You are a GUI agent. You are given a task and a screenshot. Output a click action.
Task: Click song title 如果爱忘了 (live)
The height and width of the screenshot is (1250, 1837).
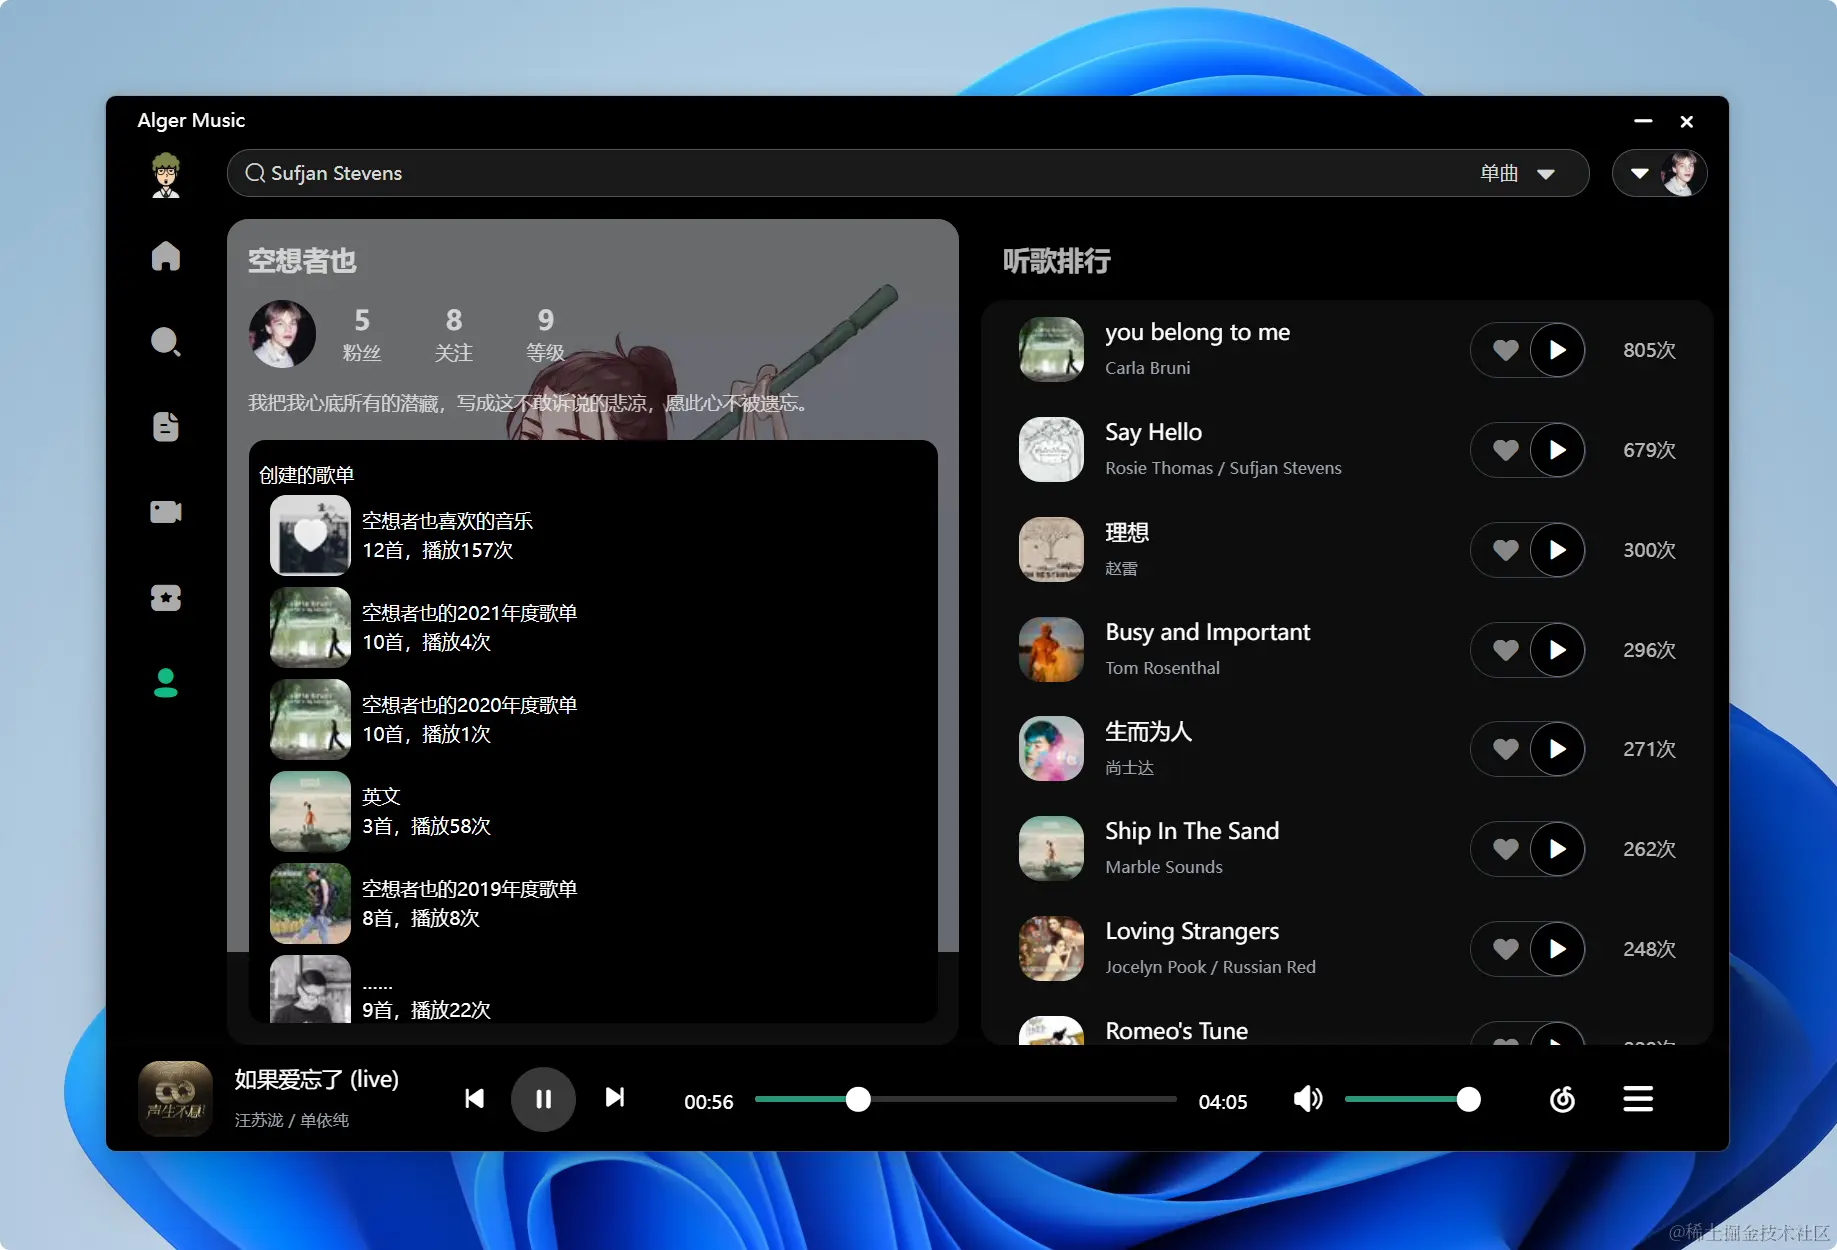click(316, 1079)
